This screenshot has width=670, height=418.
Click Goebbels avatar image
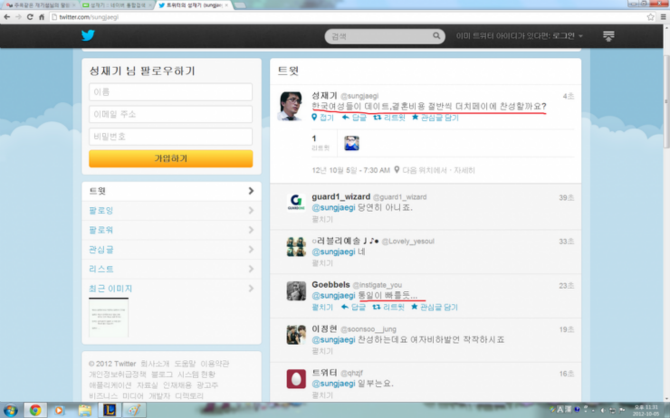point(296,291)
